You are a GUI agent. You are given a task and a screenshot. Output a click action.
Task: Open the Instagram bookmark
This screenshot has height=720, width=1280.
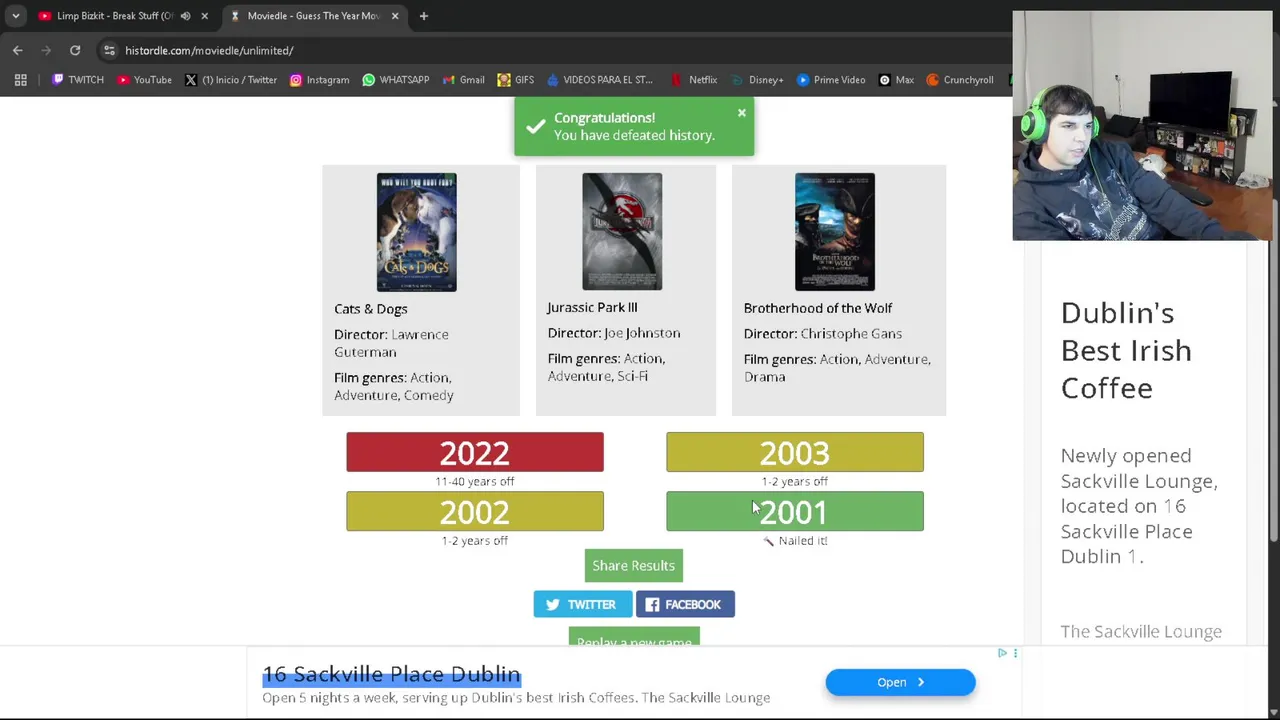pos(319,80)
